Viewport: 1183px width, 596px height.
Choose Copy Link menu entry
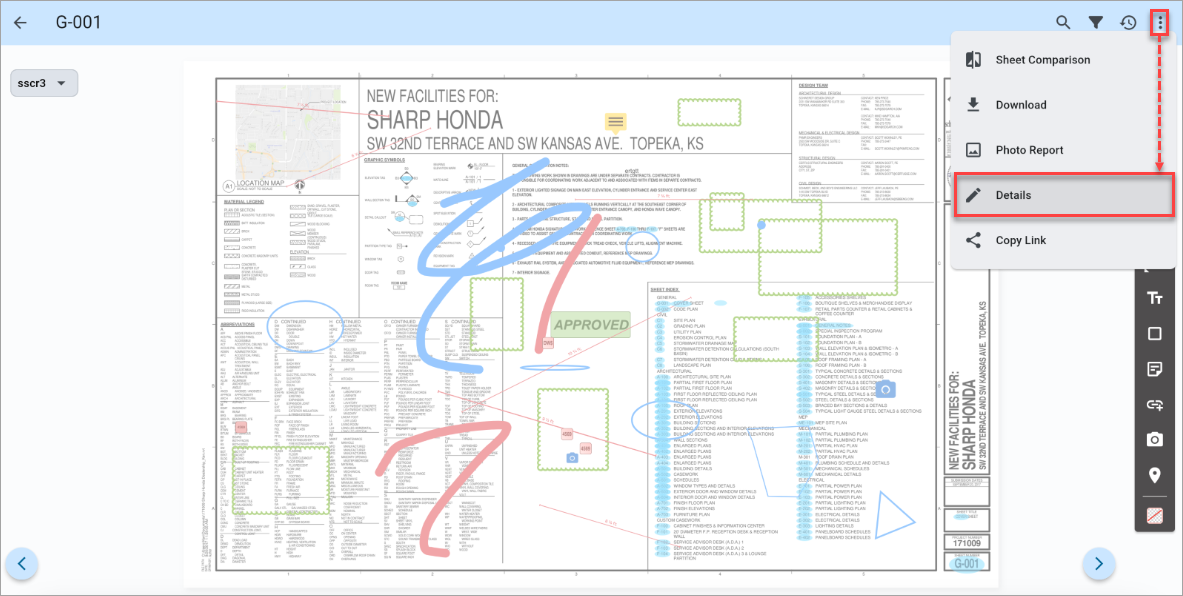click(x=1063, y=240)
